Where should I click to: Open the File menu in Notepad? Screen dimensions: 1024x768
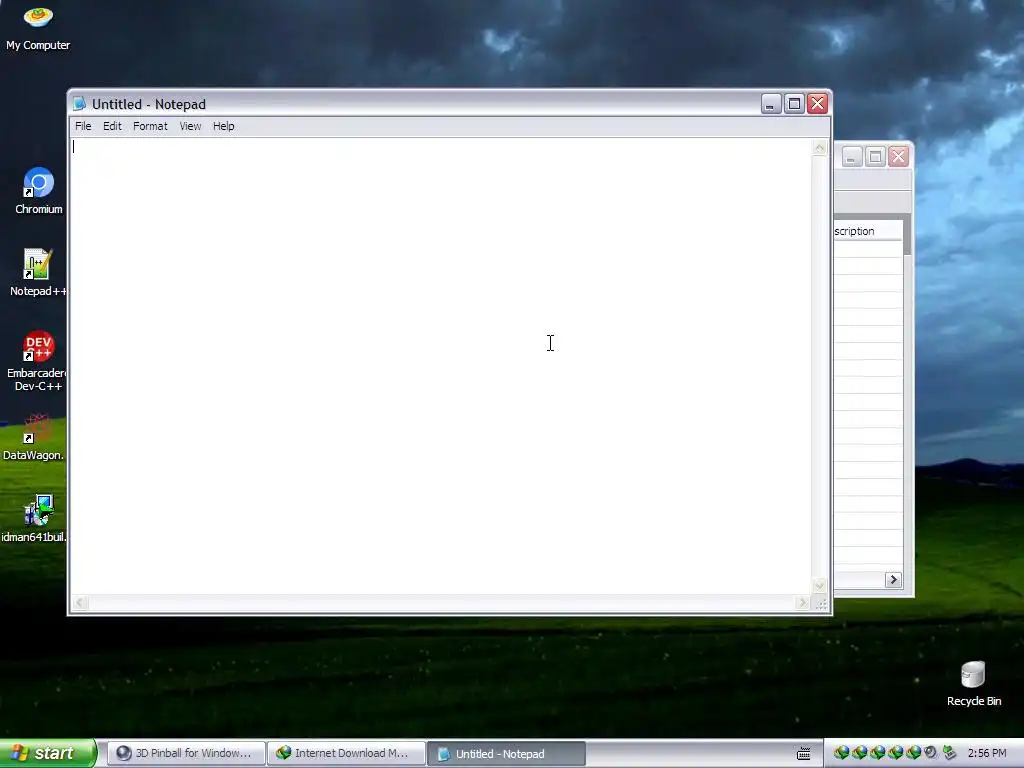[x=83, y=126]
